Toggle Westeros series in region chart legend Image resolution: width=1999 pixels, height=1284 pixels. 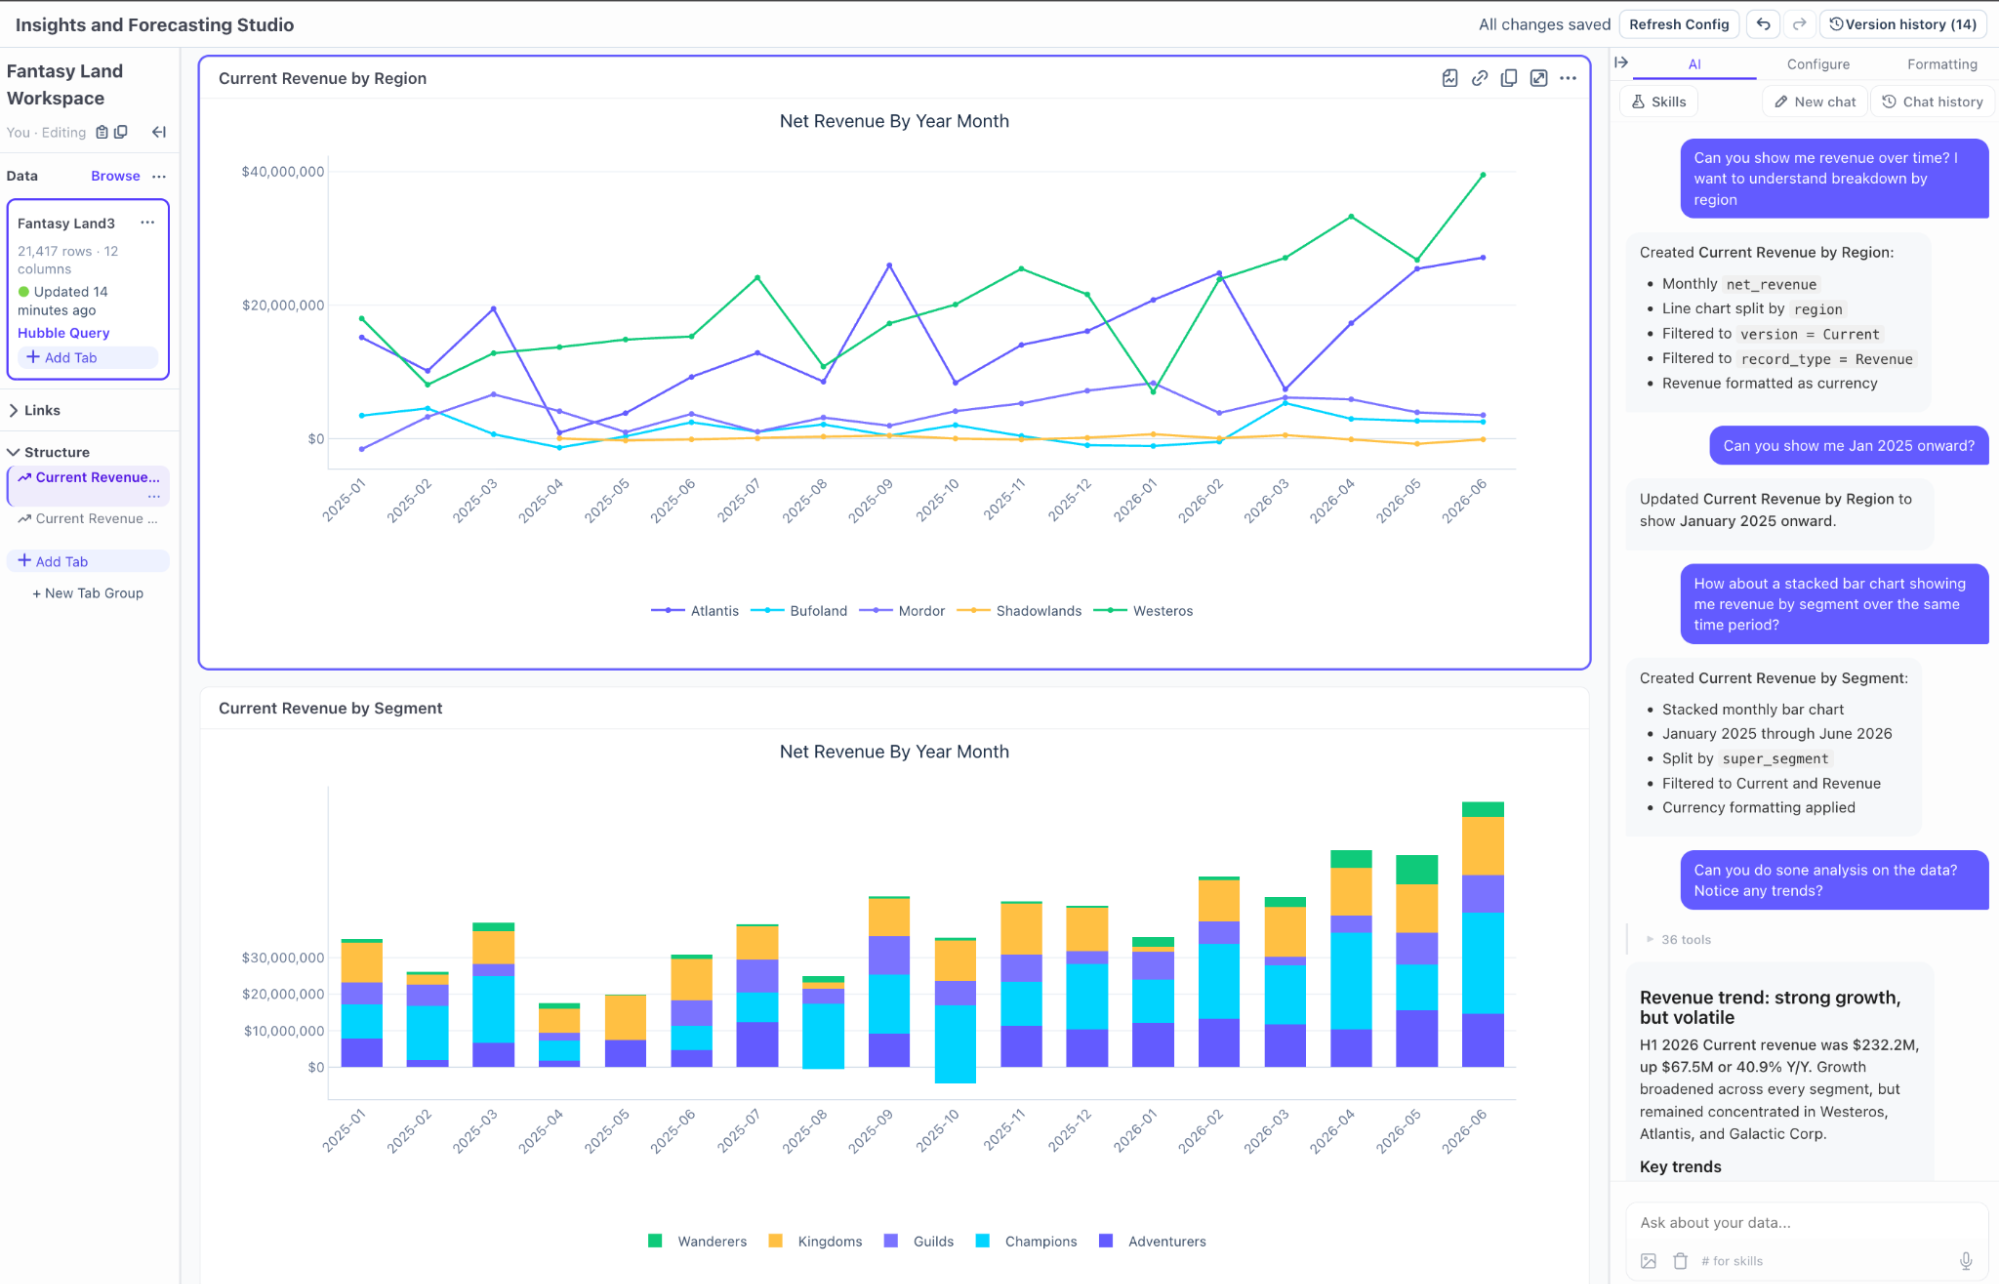point(1143,611)
